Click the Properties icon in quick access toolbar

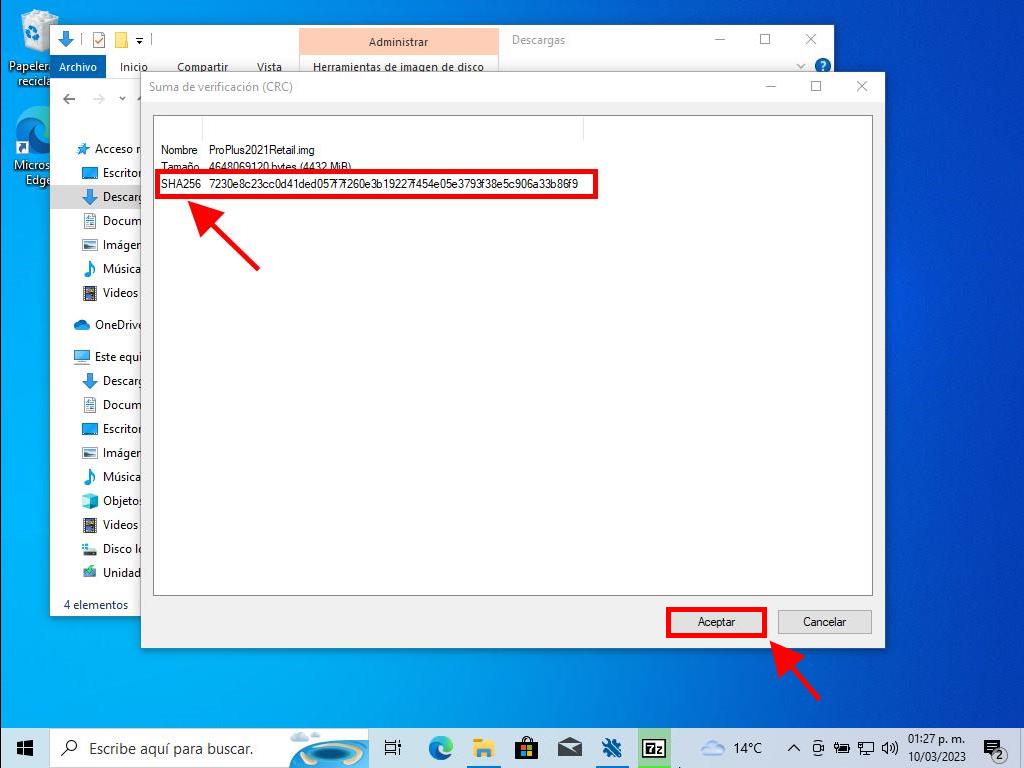[98, 40]
